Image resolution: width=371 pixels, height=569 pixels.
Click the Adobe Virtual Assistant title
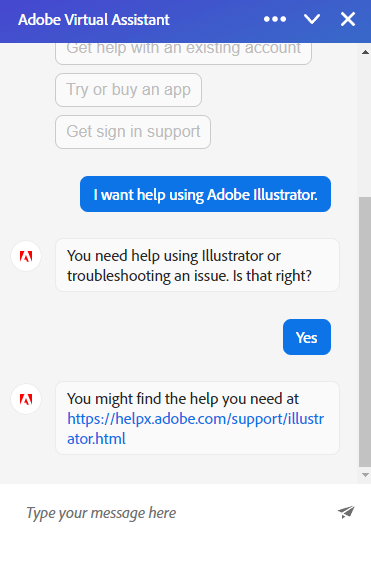94,20
